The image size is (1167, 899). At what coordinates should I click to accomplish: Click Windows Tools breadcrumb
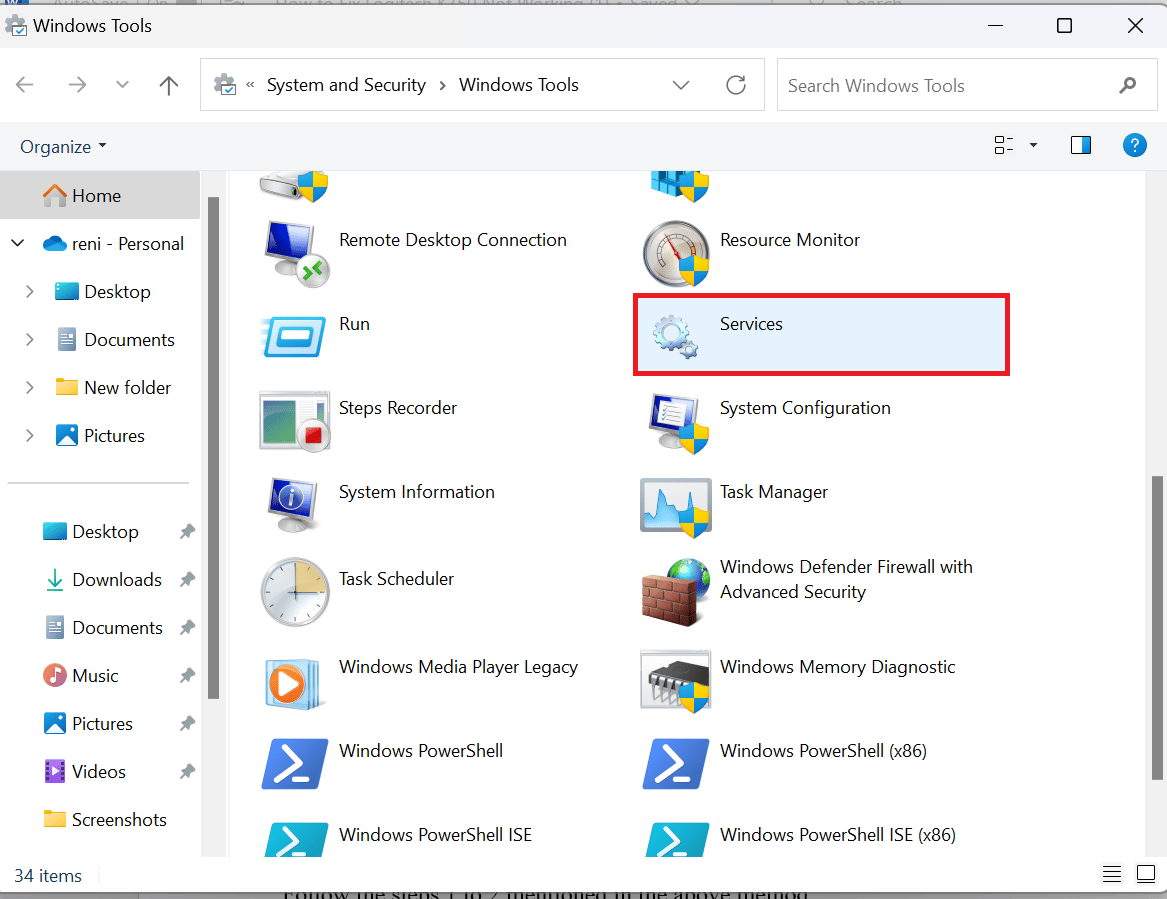[519, 85]
